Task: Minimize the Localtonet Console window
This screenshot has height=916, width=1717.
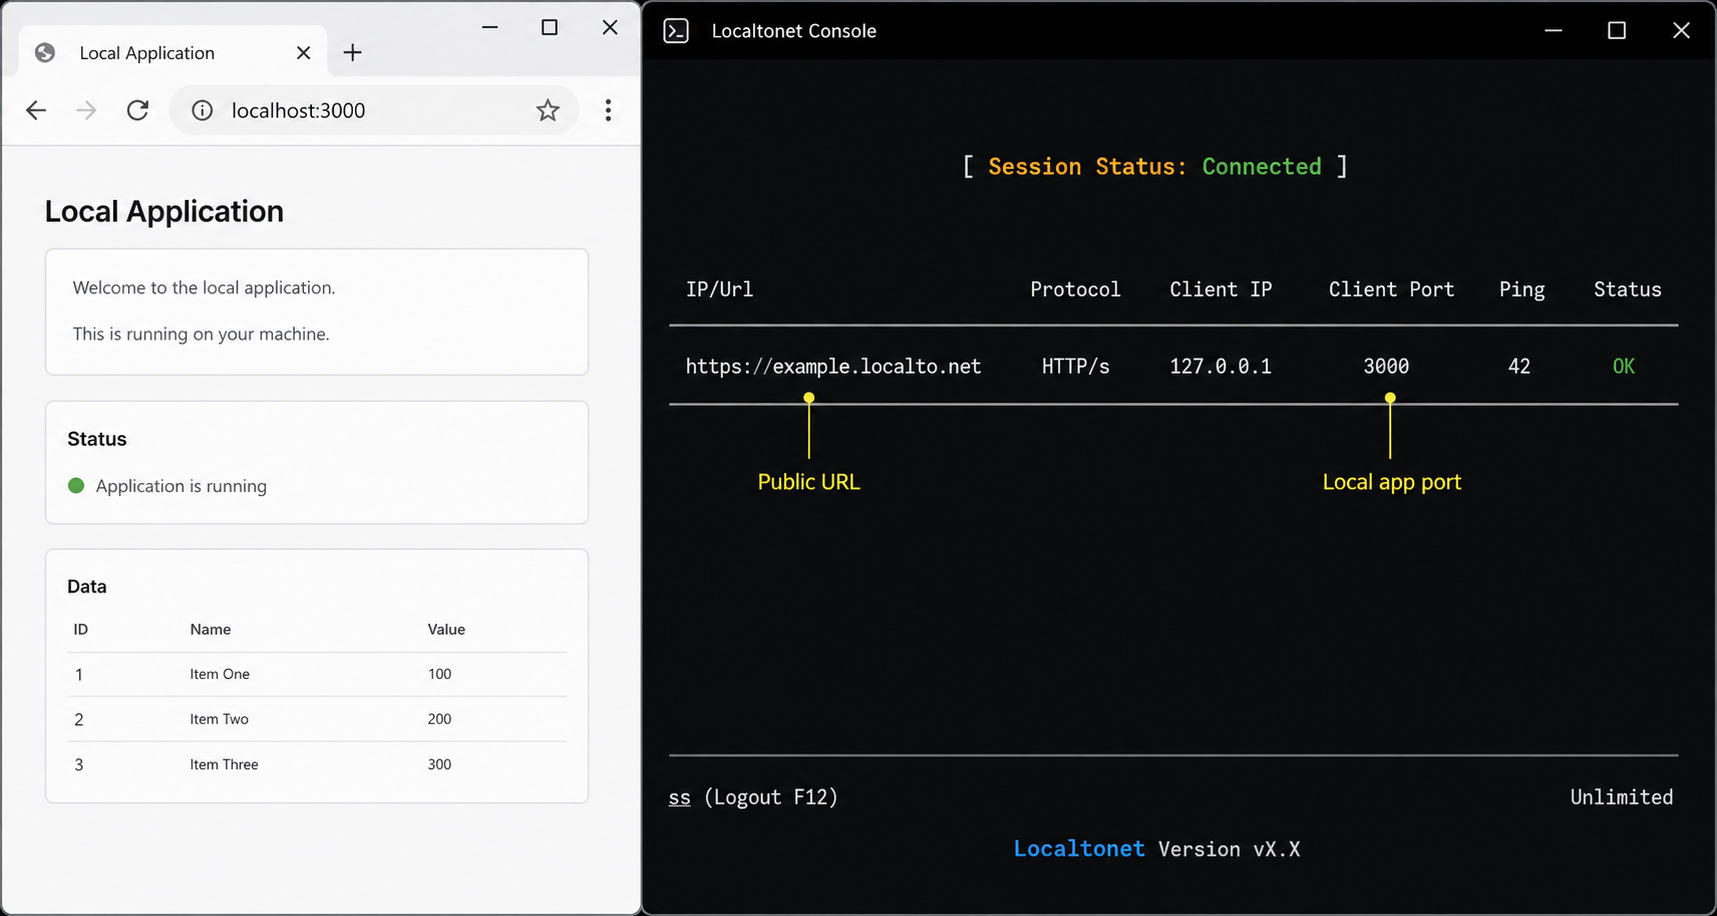Action: [1553, 31]
